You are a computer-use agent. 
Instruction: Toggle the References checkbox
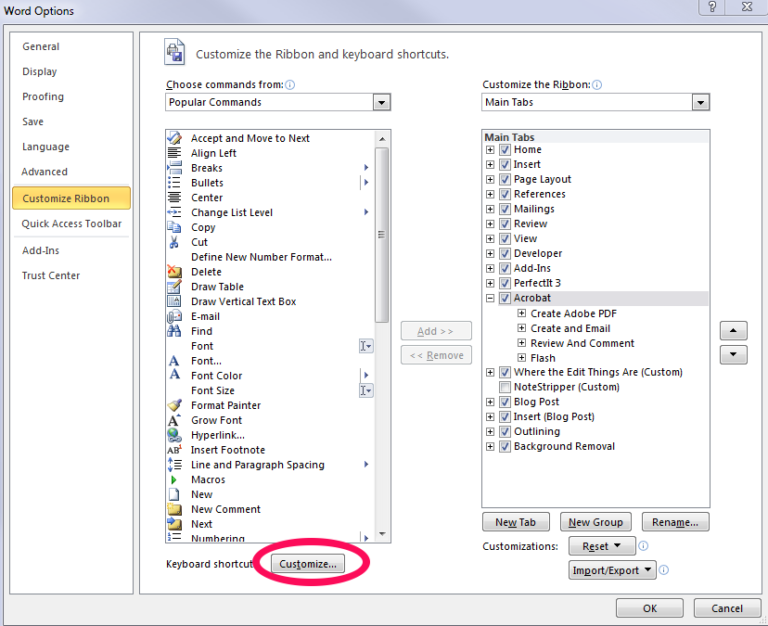505,194
